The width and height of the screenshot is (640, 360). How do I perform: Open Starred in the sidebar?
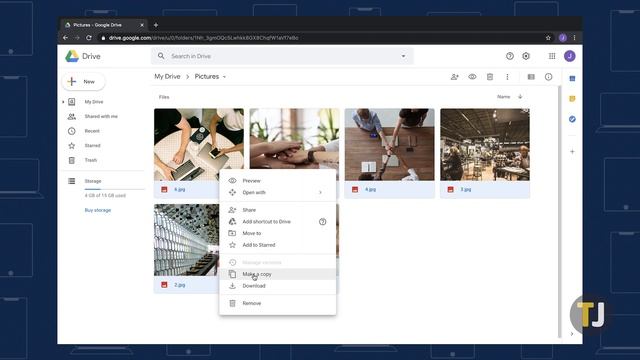92,146
